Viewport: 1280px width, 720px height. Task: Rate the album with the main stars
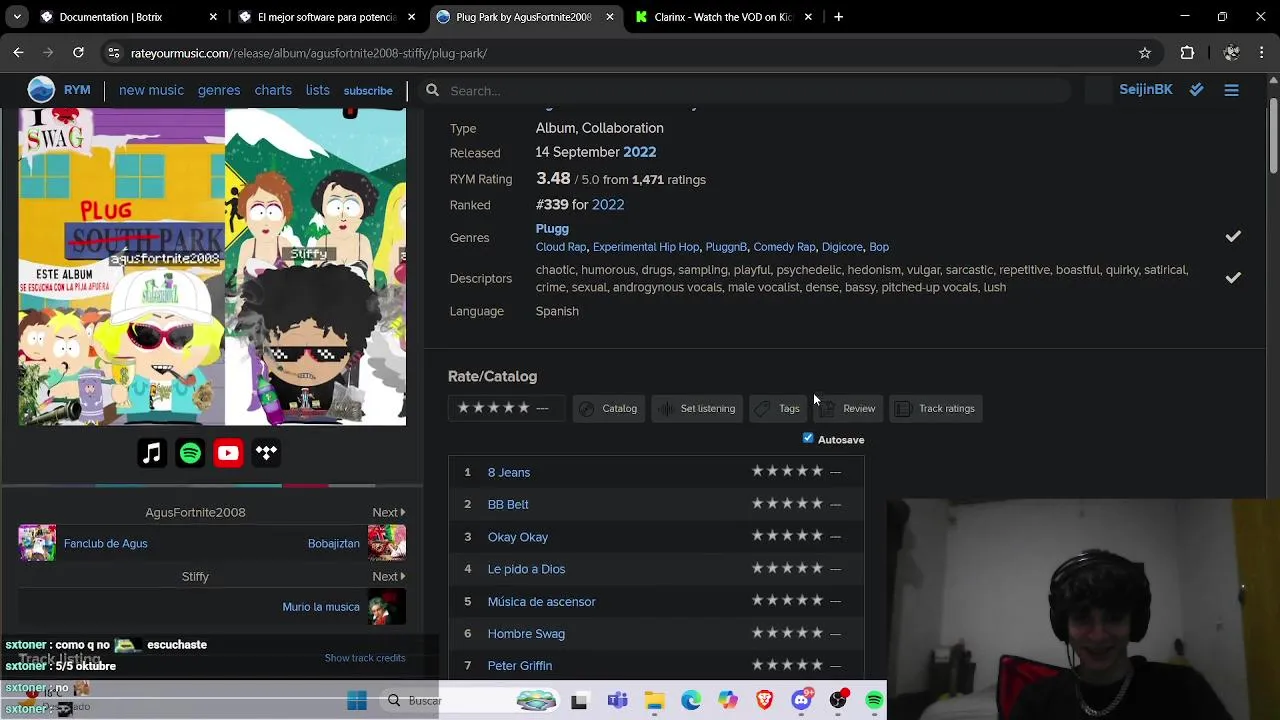[493, 408]
